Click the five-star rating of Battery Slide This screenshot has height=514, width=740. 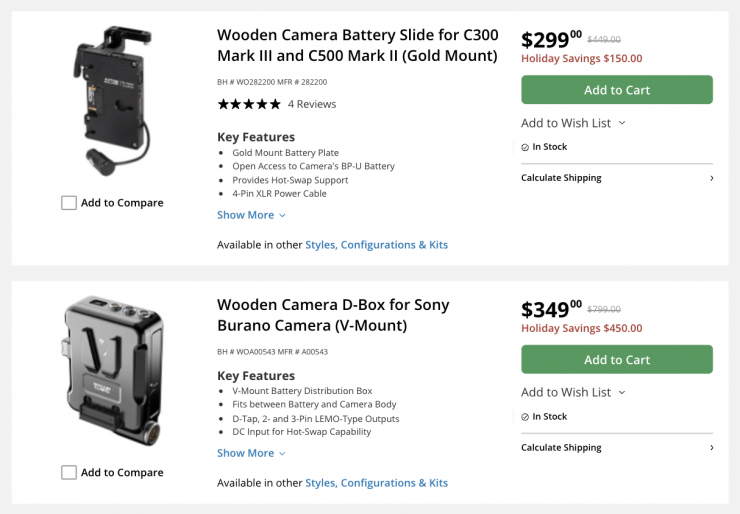point(249,104)
